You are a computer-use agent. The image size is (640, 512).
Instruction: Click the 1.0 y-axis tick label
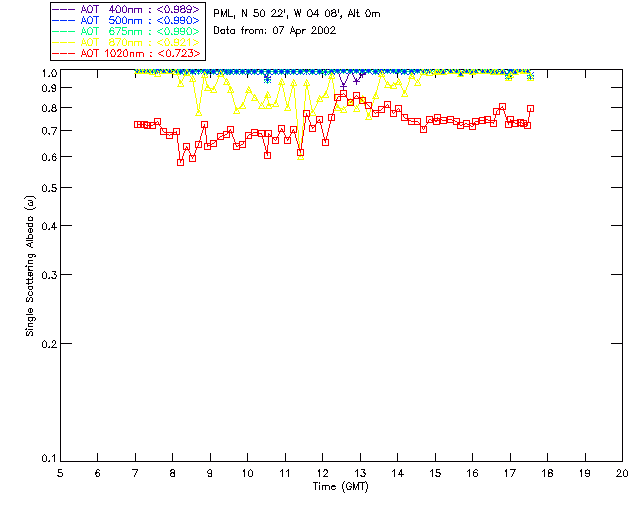pyautogui.click(x=49, y=73)
